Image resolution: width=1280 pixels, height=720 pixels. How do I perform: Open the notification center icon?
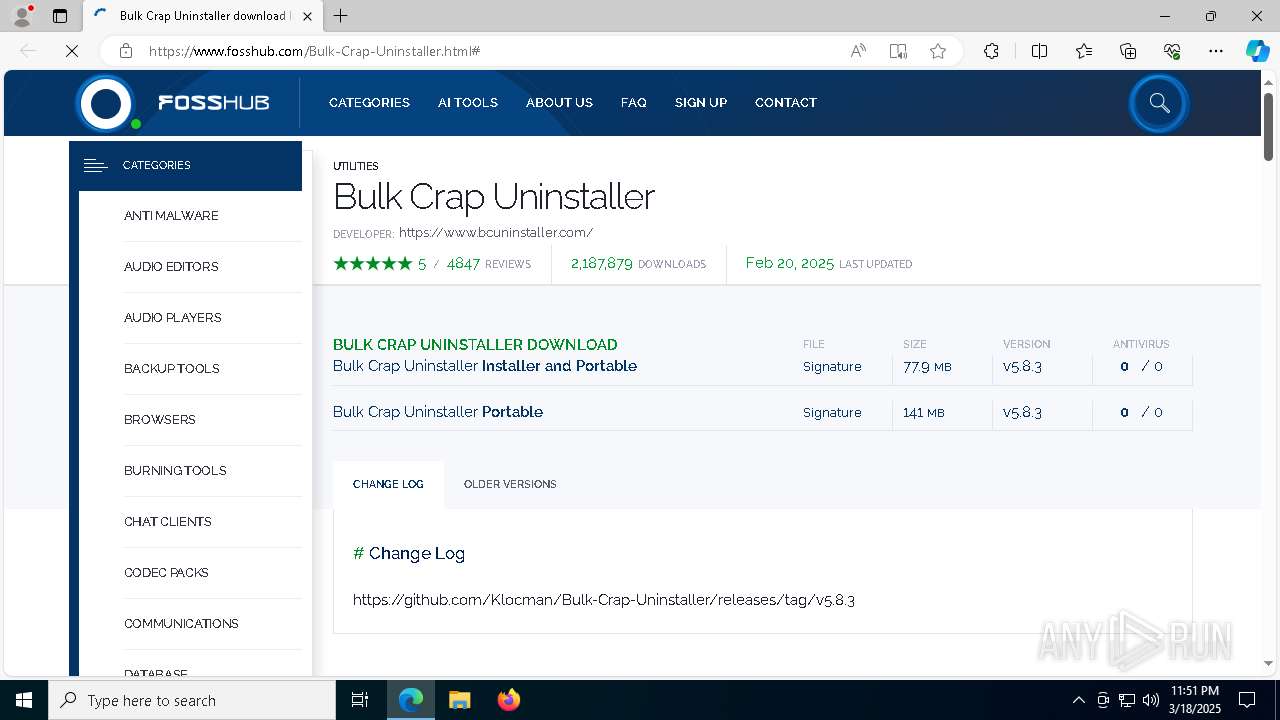[x=1247, y=700]
